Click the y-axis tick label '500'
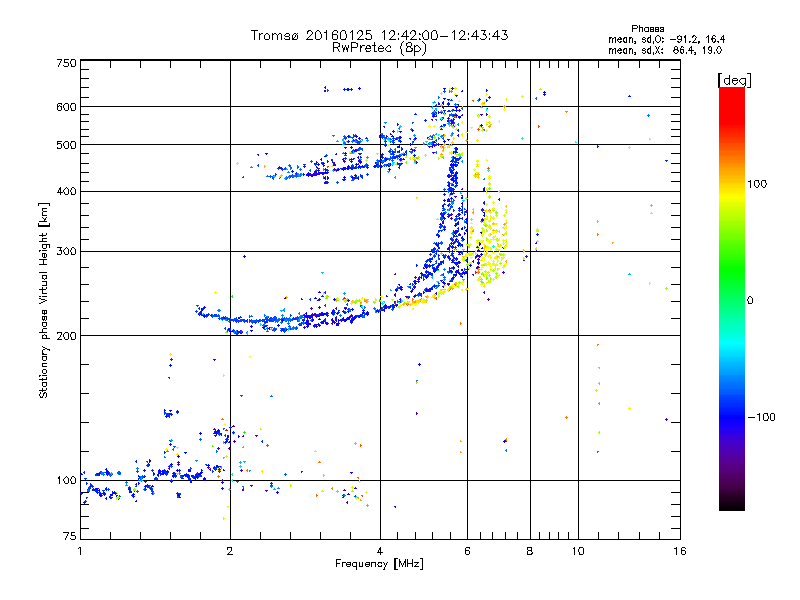The width and height of the screenshot is (800, 600). [67, 145]
